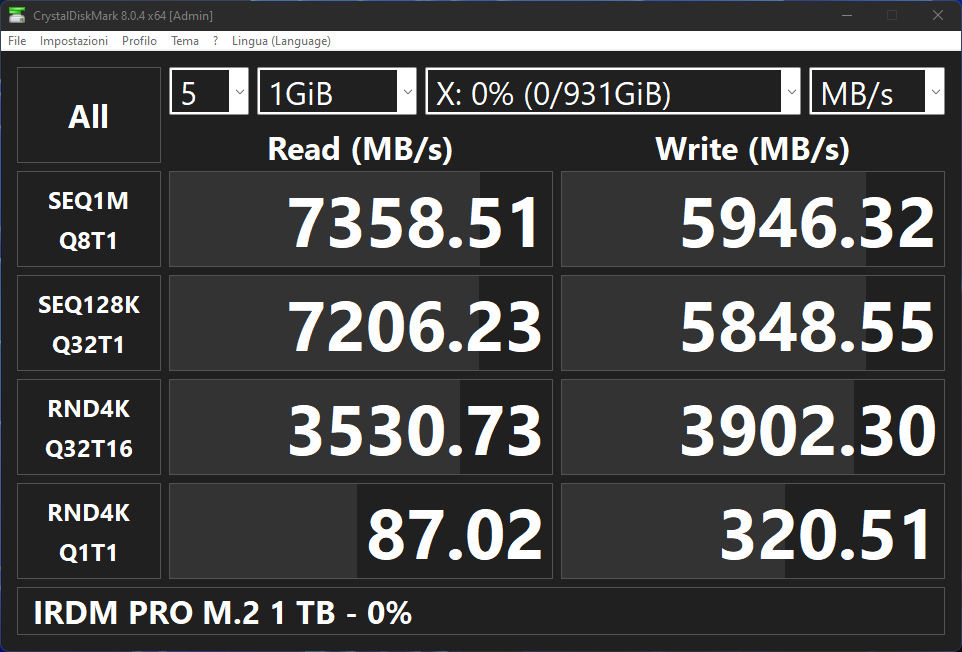
Task: Open the Tema menu
Action: coord(185,41)
